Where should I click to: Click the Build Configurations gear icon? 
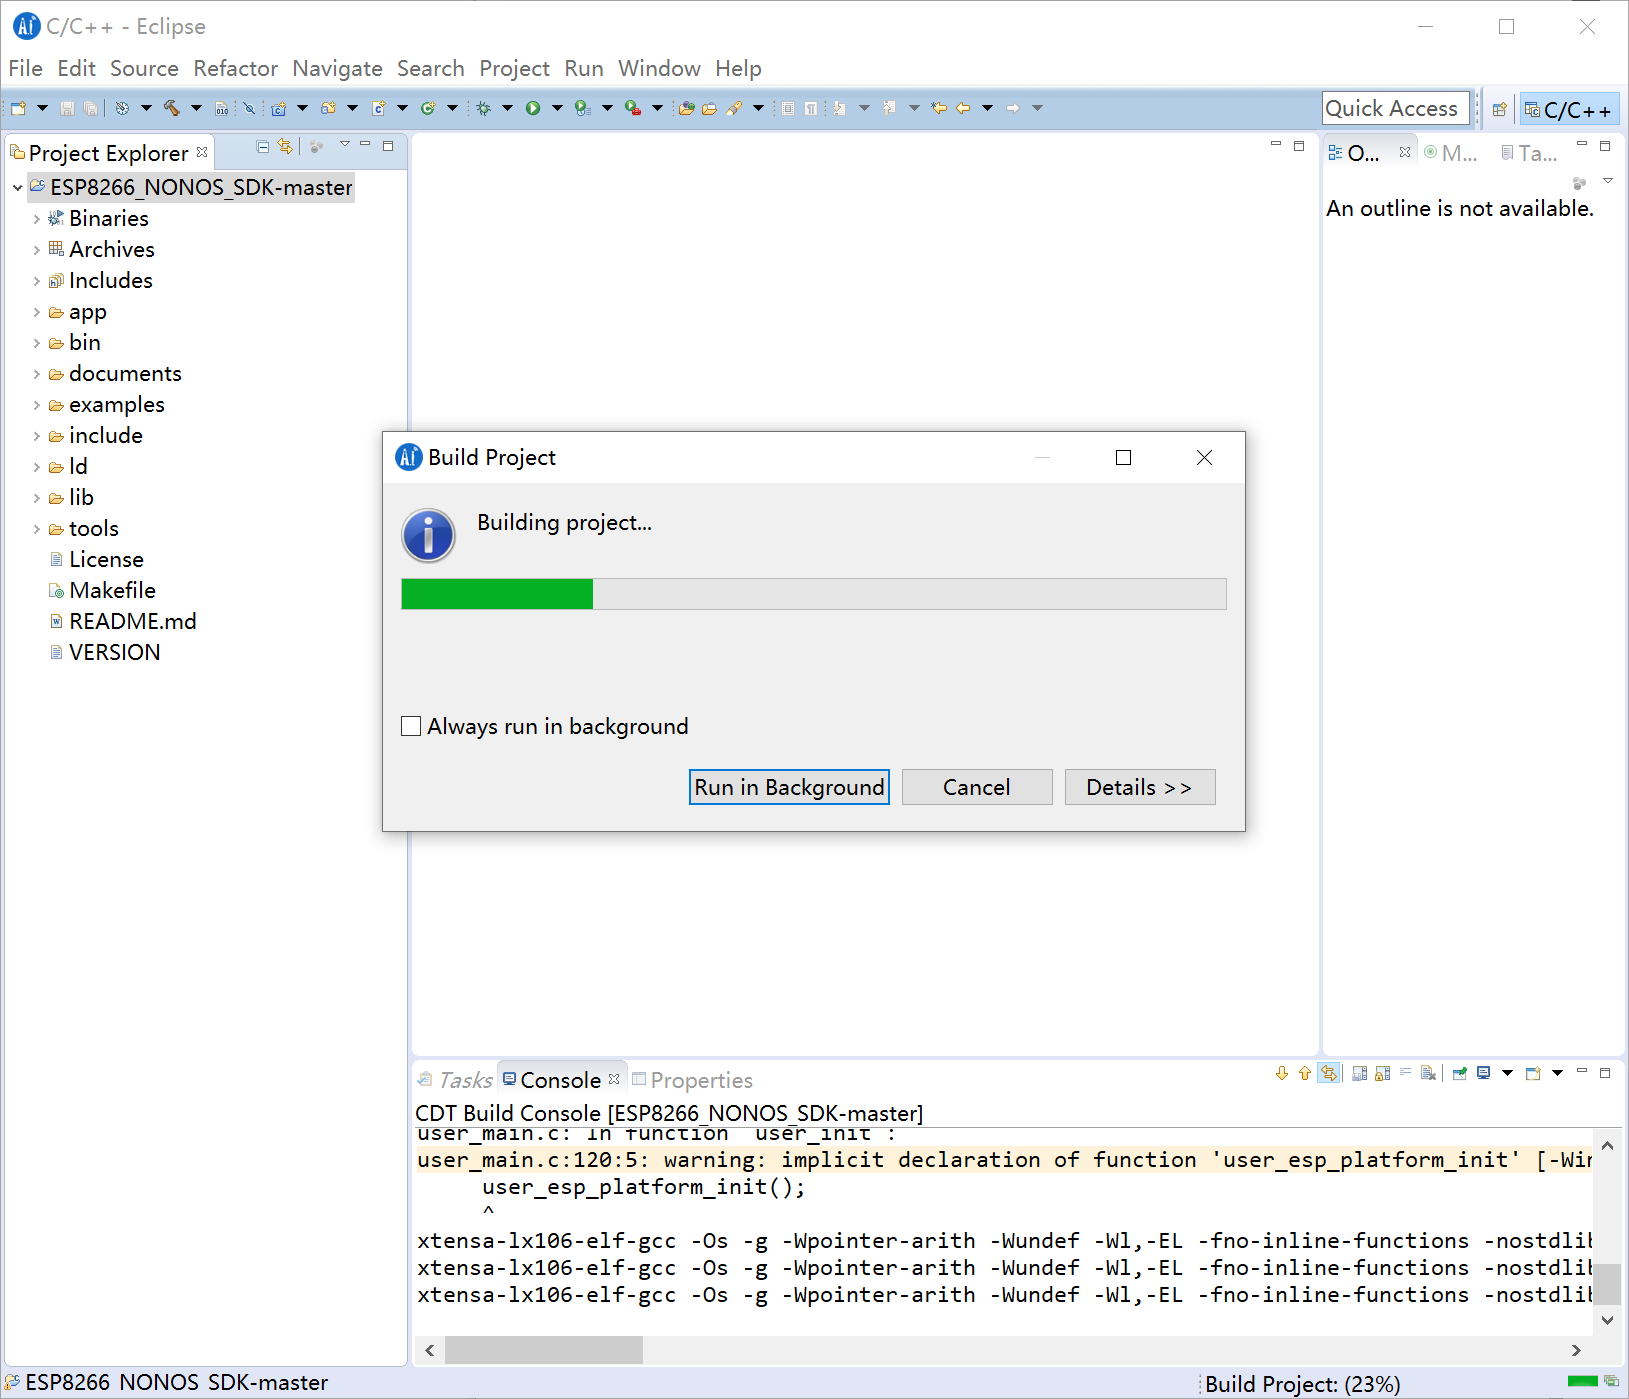(x=122, y=108)
